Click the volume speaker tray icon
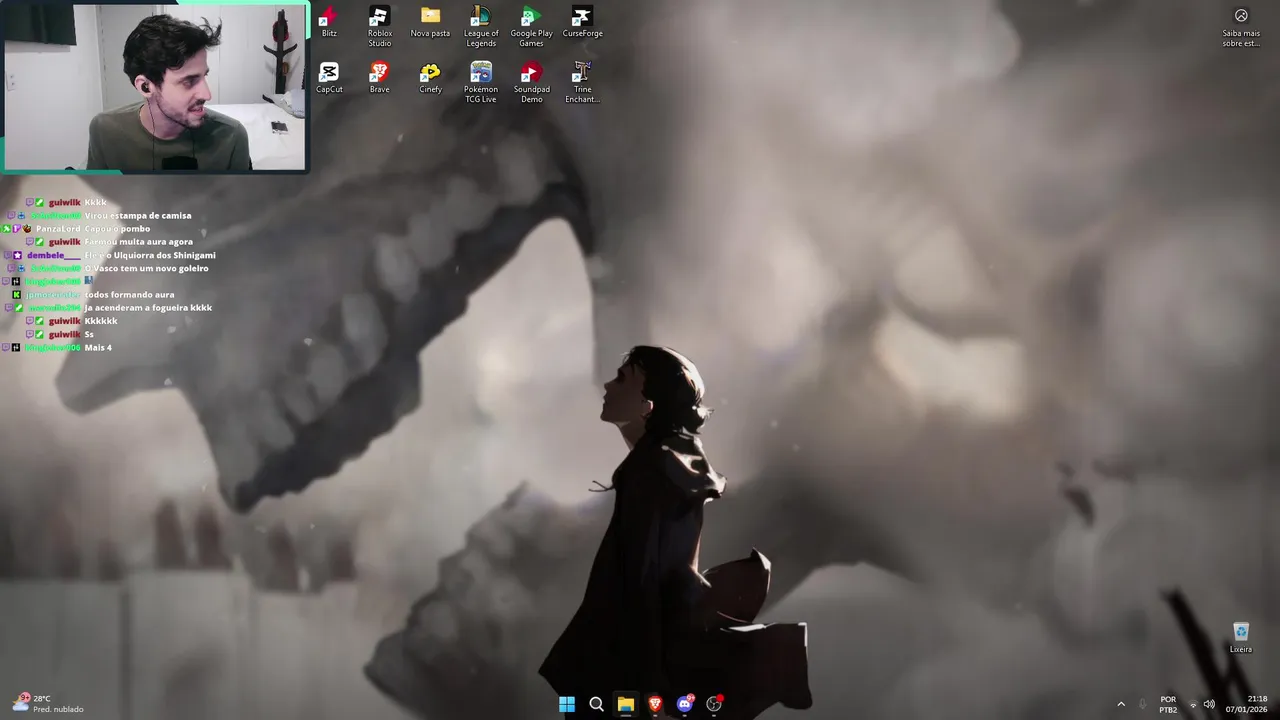Image resolution: width=1280 pixels, height=720 pixels. click(x=1209, y=704)
